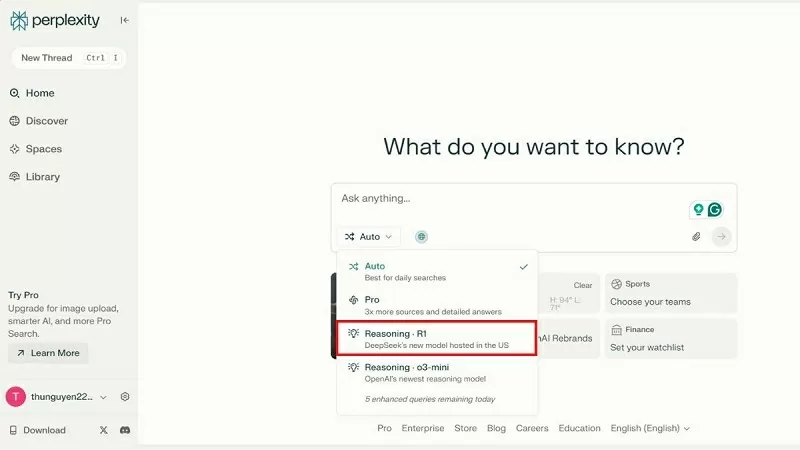The image size is (800, 450).
Task: Open the English (English) language dropdown
Action: (650, 428)
